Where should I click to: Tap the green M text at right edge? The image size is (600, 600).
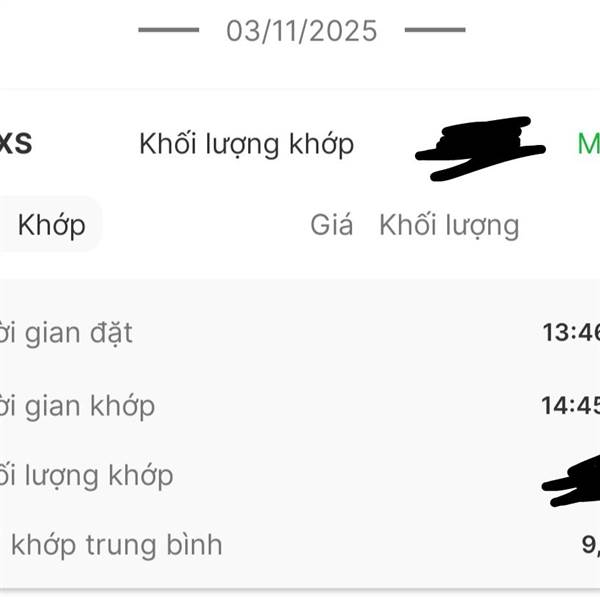[x=588, y=144]
